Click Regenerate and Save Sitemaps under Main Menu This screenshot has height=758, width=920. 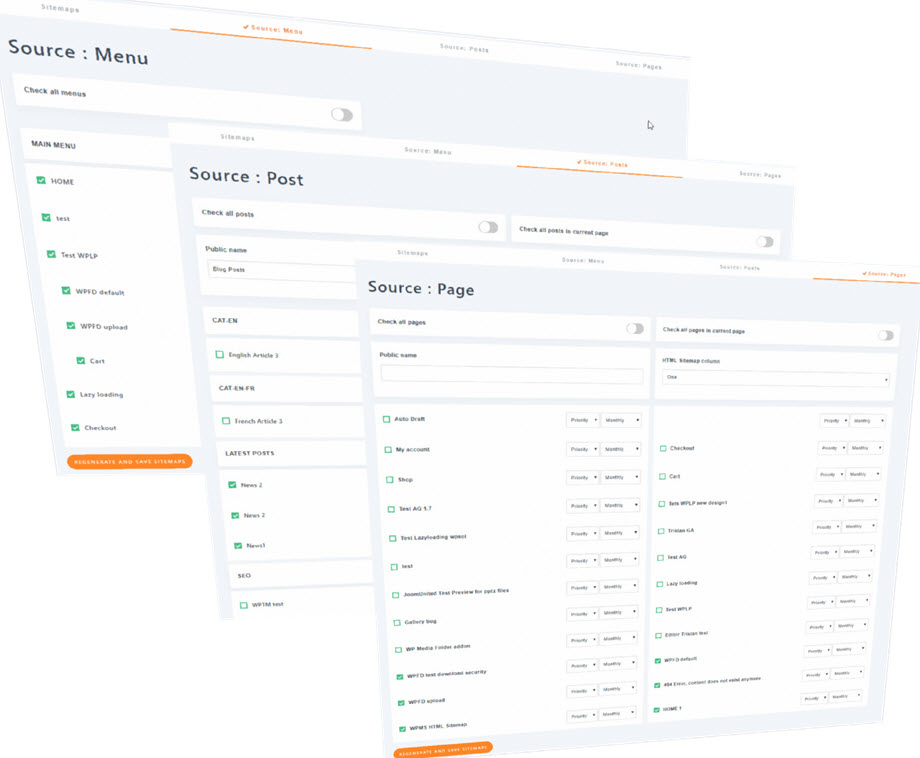[x=130, y=461]
